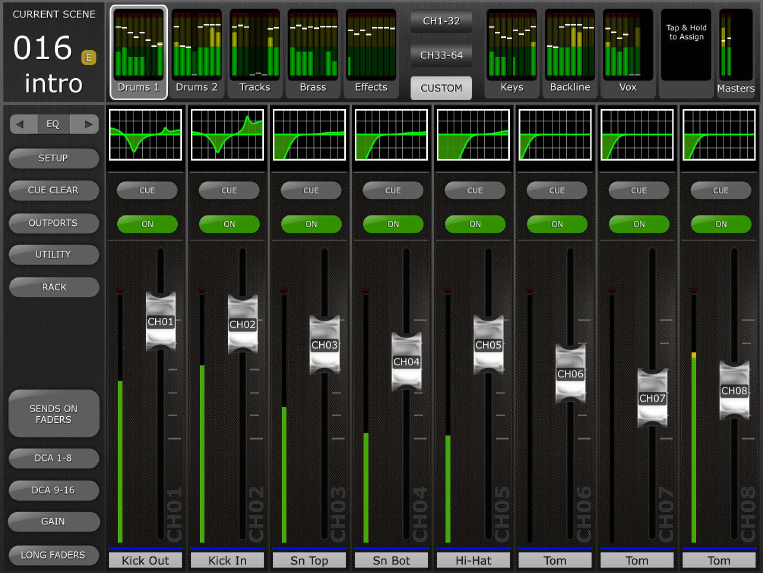Open the Kick Out EQ curve graph

coord(145,135)
